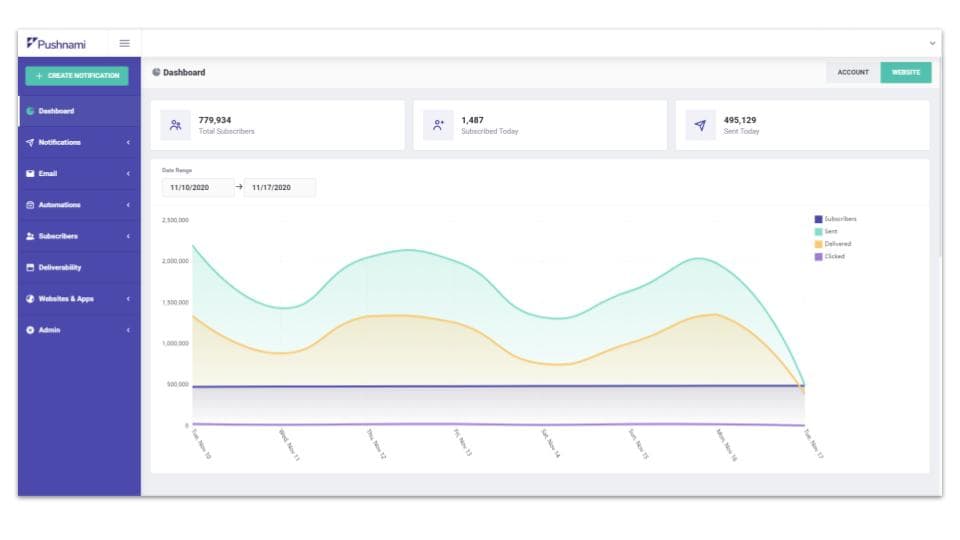The height and width of the screenshot is (540, 960).
Task: Toggle the Sent series in chart legend
Action: 830,231
